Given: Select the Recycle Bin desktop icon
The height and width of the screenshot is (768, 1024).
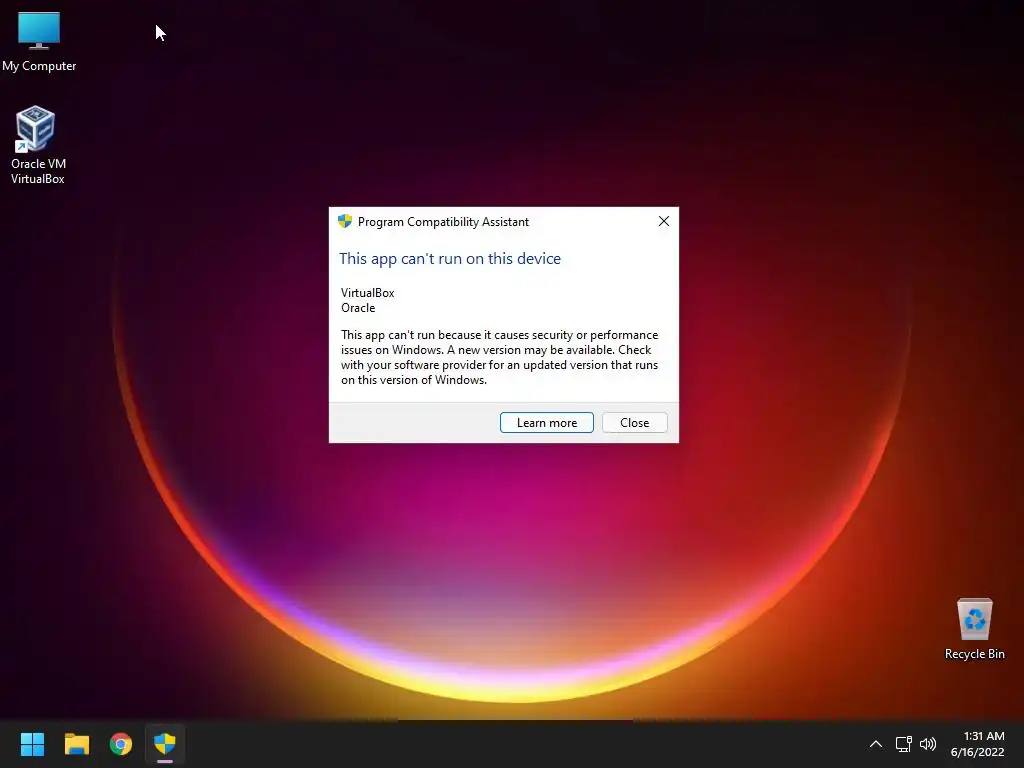Looking at the screenshot, I should coord(974,628).
